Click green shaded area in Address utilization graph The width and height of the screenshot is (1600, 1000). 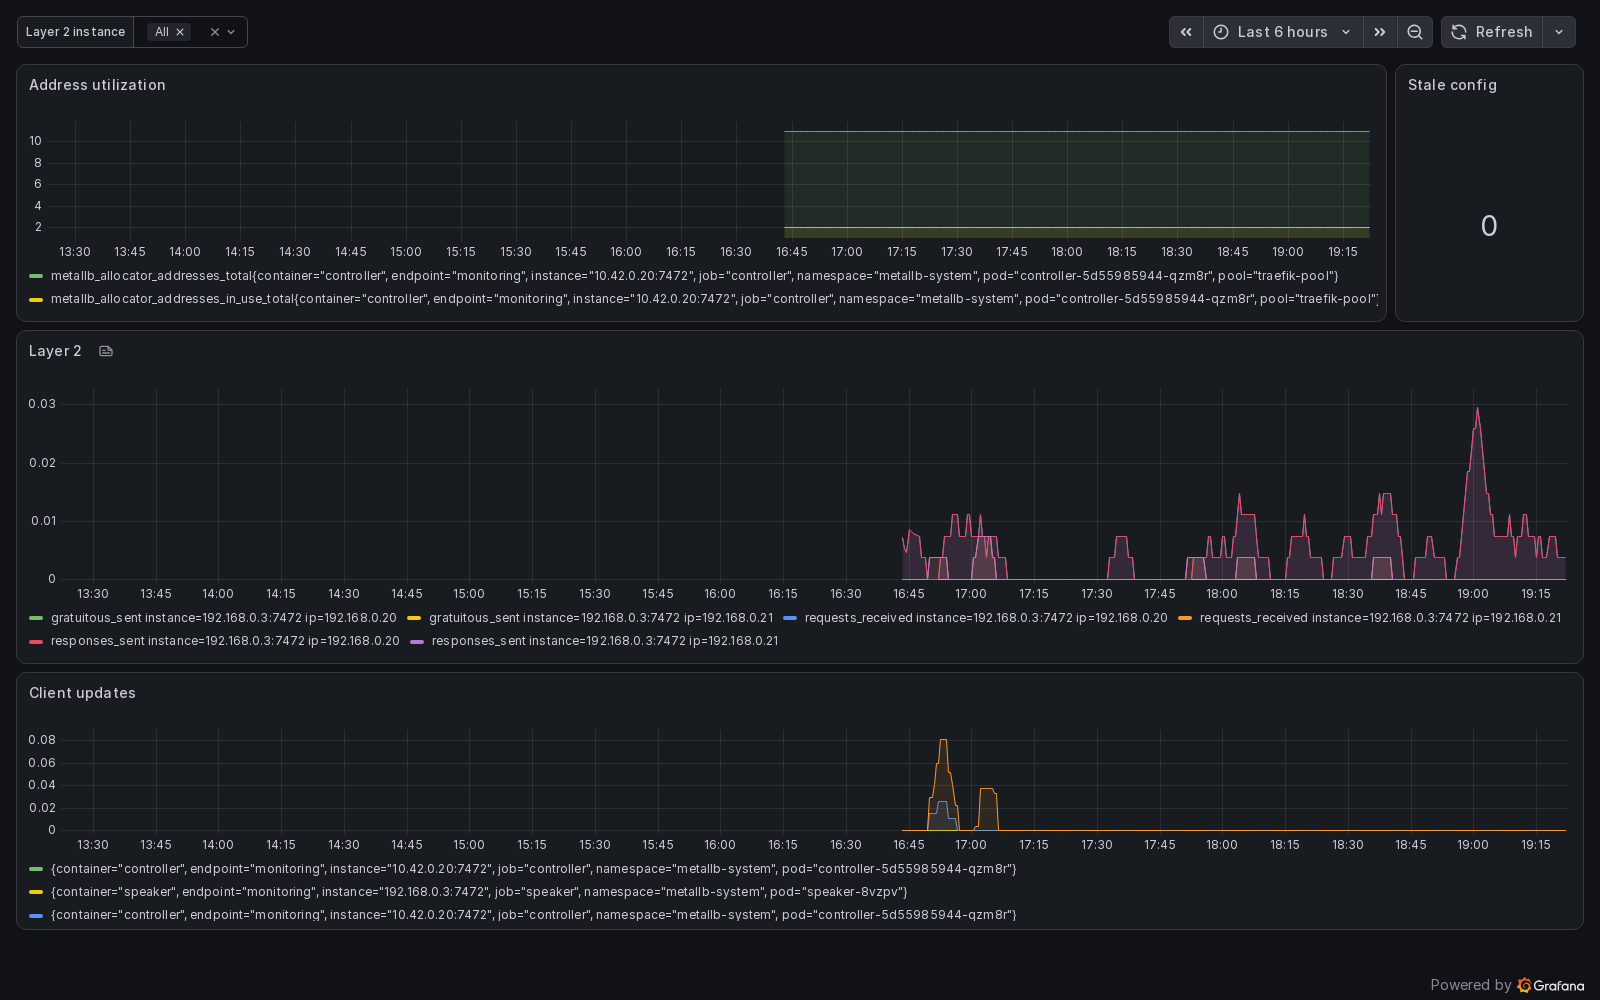click(x=1076, y=180)
